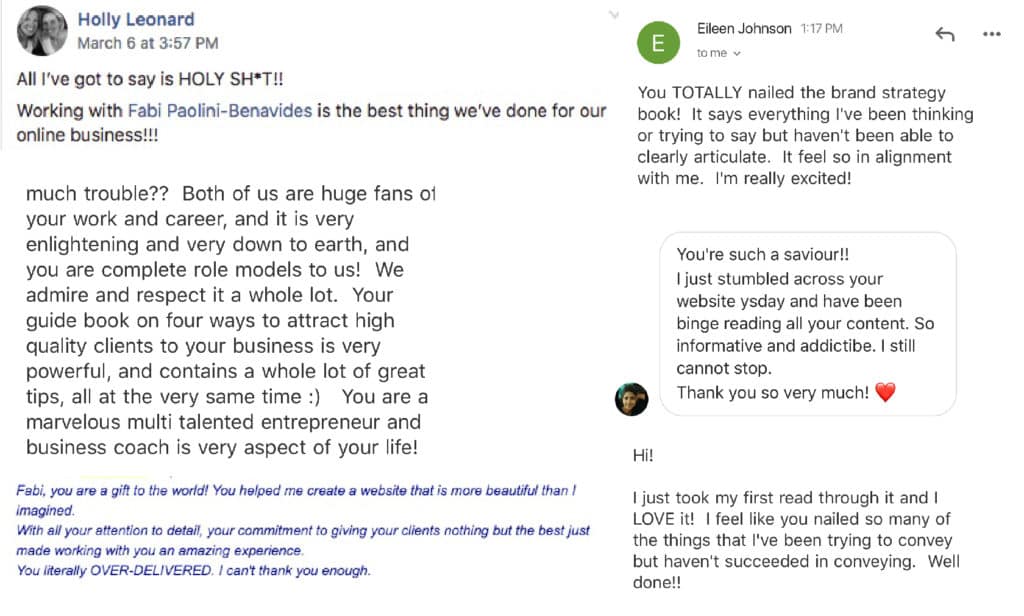Click the red heart emoji

885,393
